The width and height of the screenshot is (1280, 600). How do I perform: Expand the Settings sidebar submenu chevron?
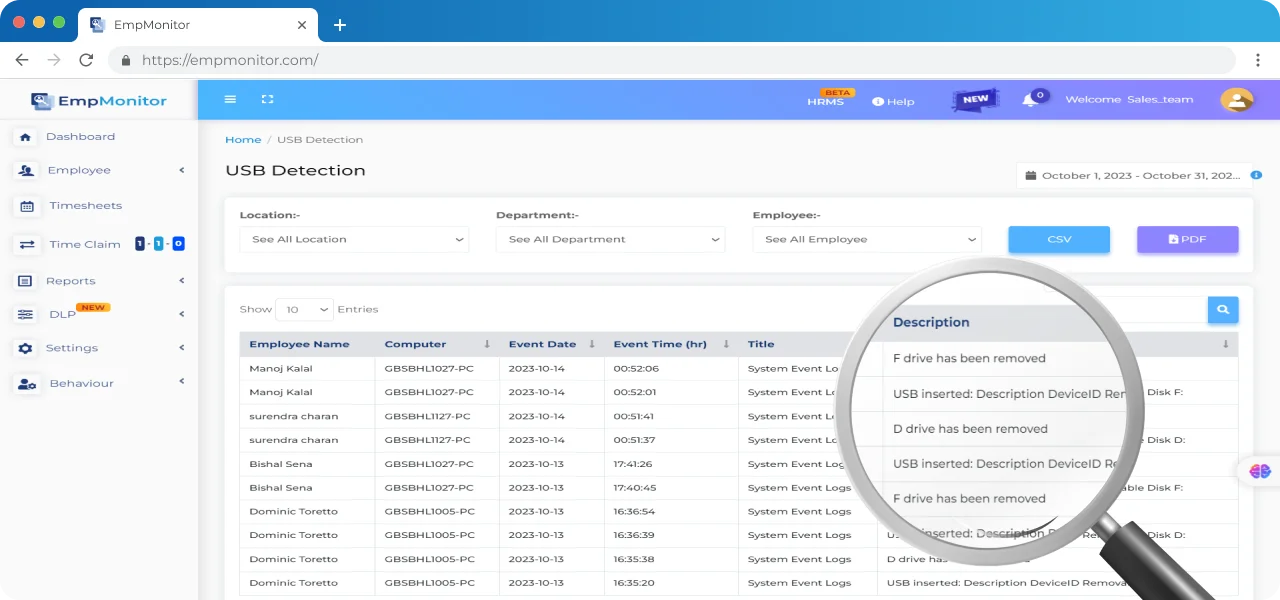[182, 348]
